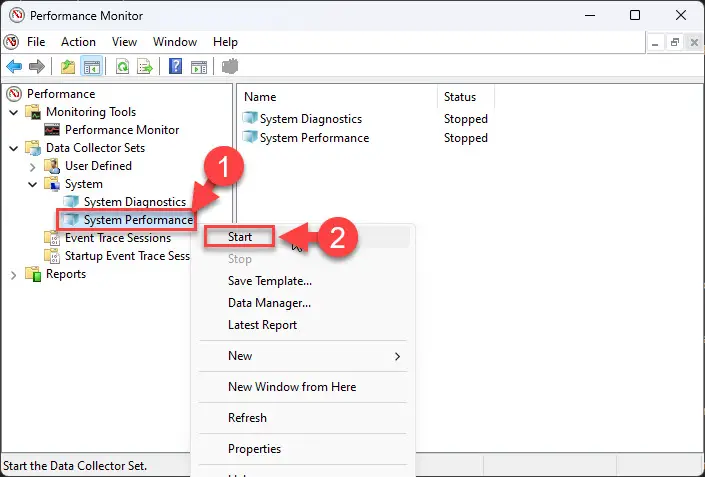Click the Refresh toolbar icon
The image size is (705, 477).
tap(122, 67)
